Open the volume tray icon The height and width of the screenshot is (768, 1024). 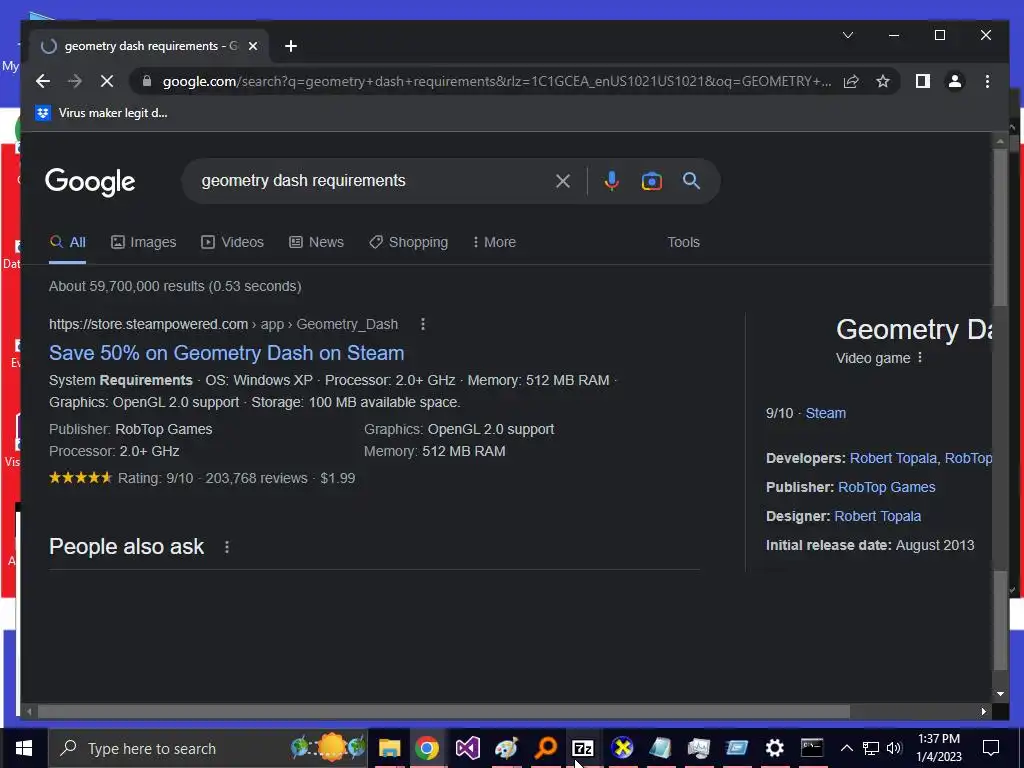894,748
